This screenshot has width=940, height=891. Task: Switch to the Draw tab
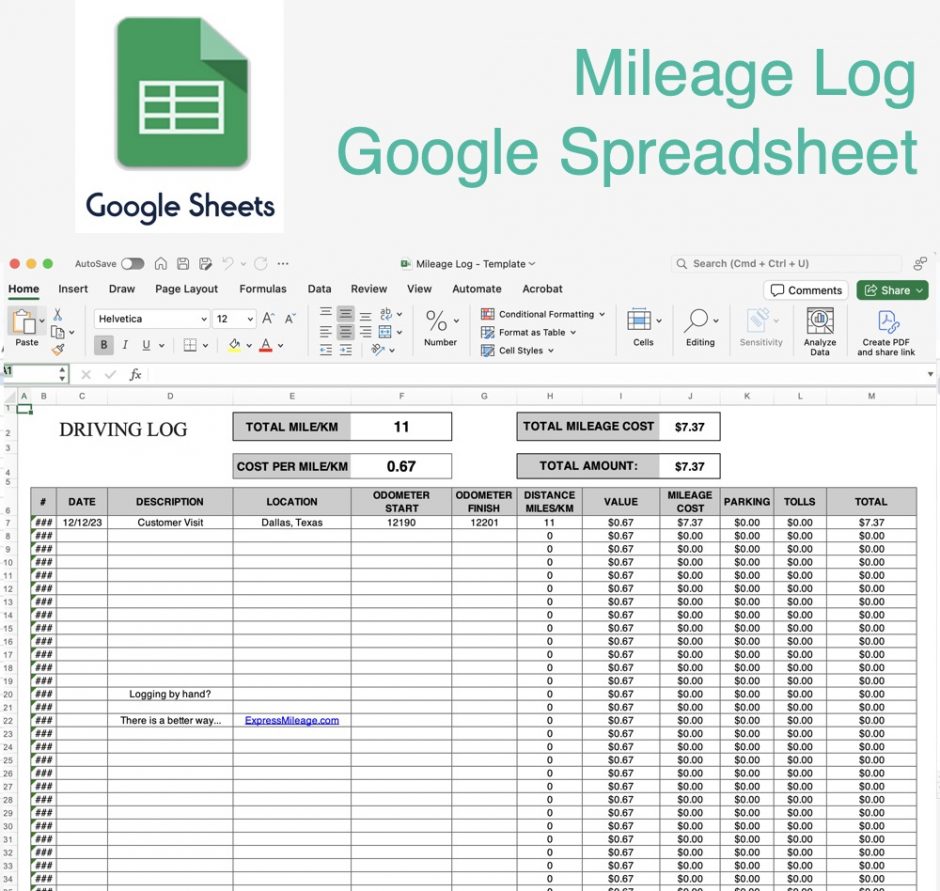tap(122, 289)
